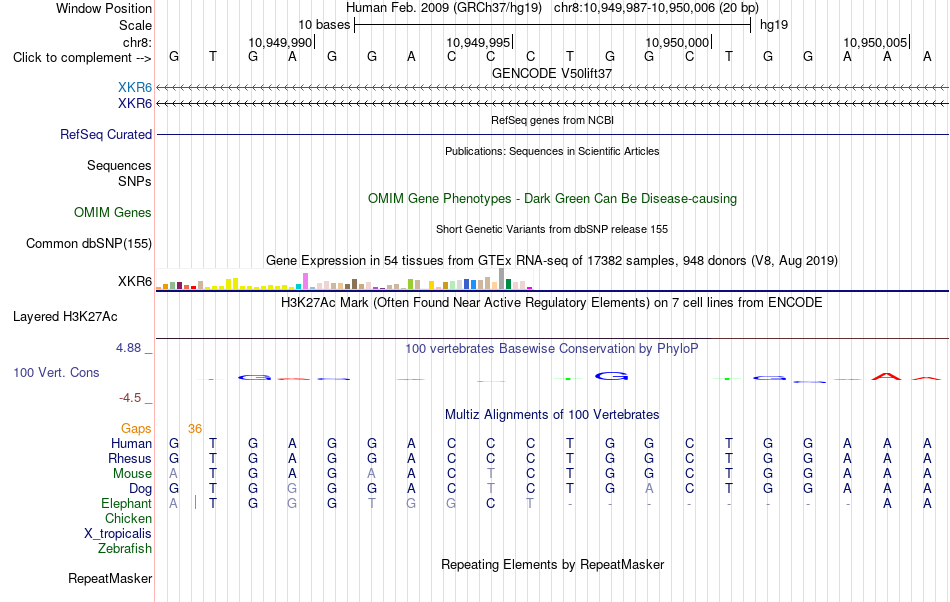Viewport: 950px width, 602px height.
Task: Click the 10,949,990 position marker
Action: point(280,42)
